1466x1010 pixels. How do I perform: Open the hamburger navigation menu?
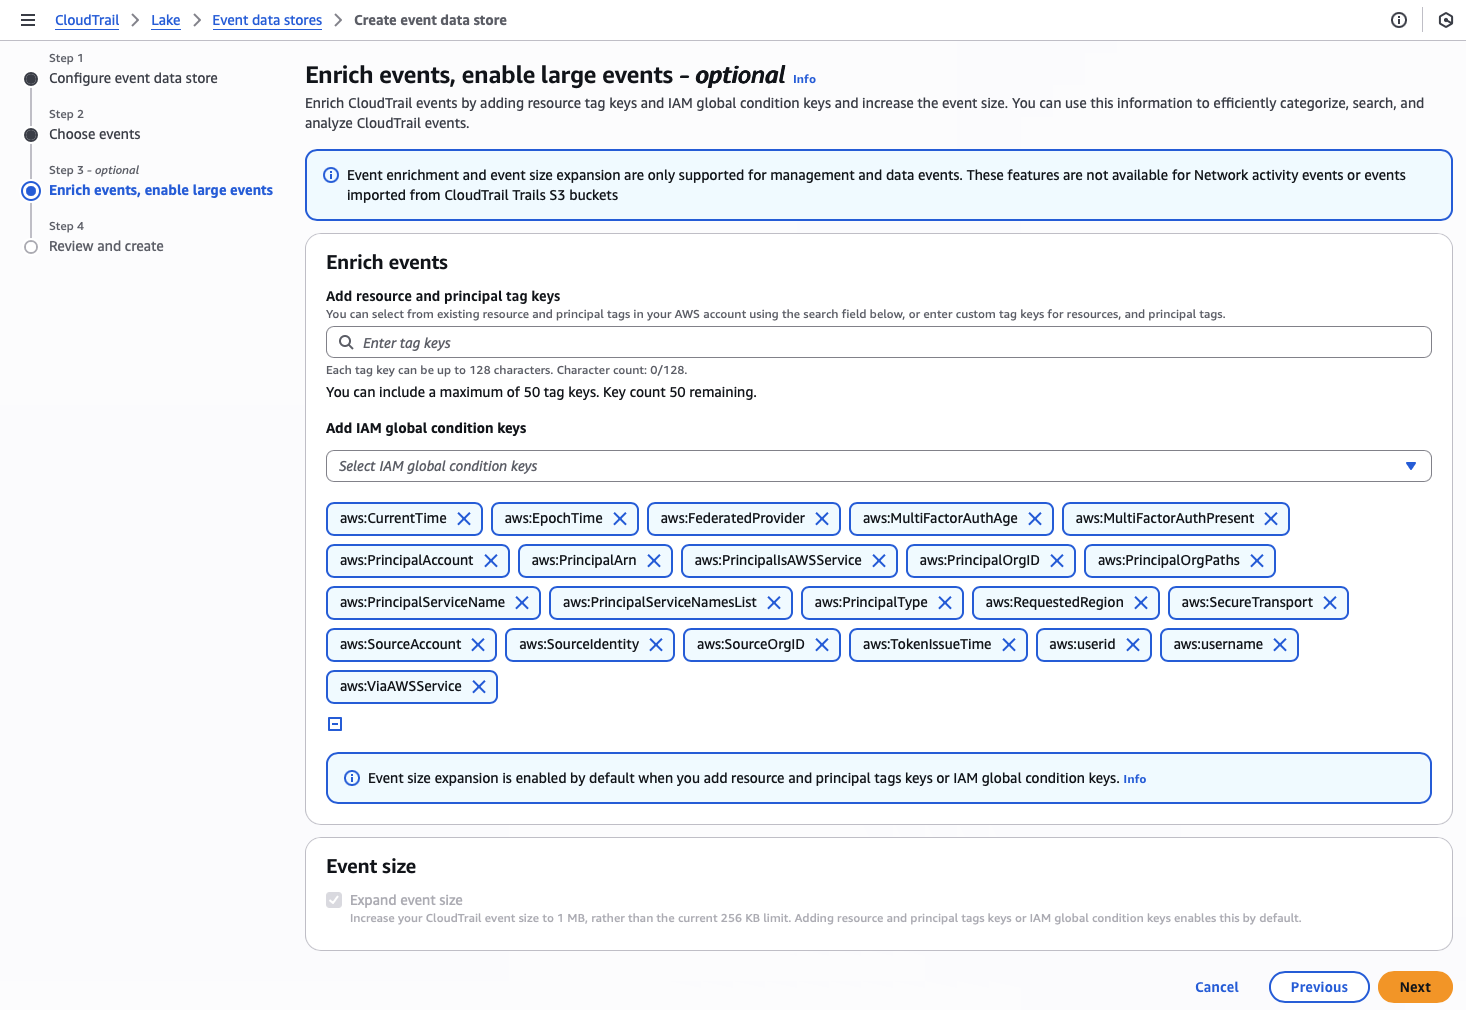[28, 20]
